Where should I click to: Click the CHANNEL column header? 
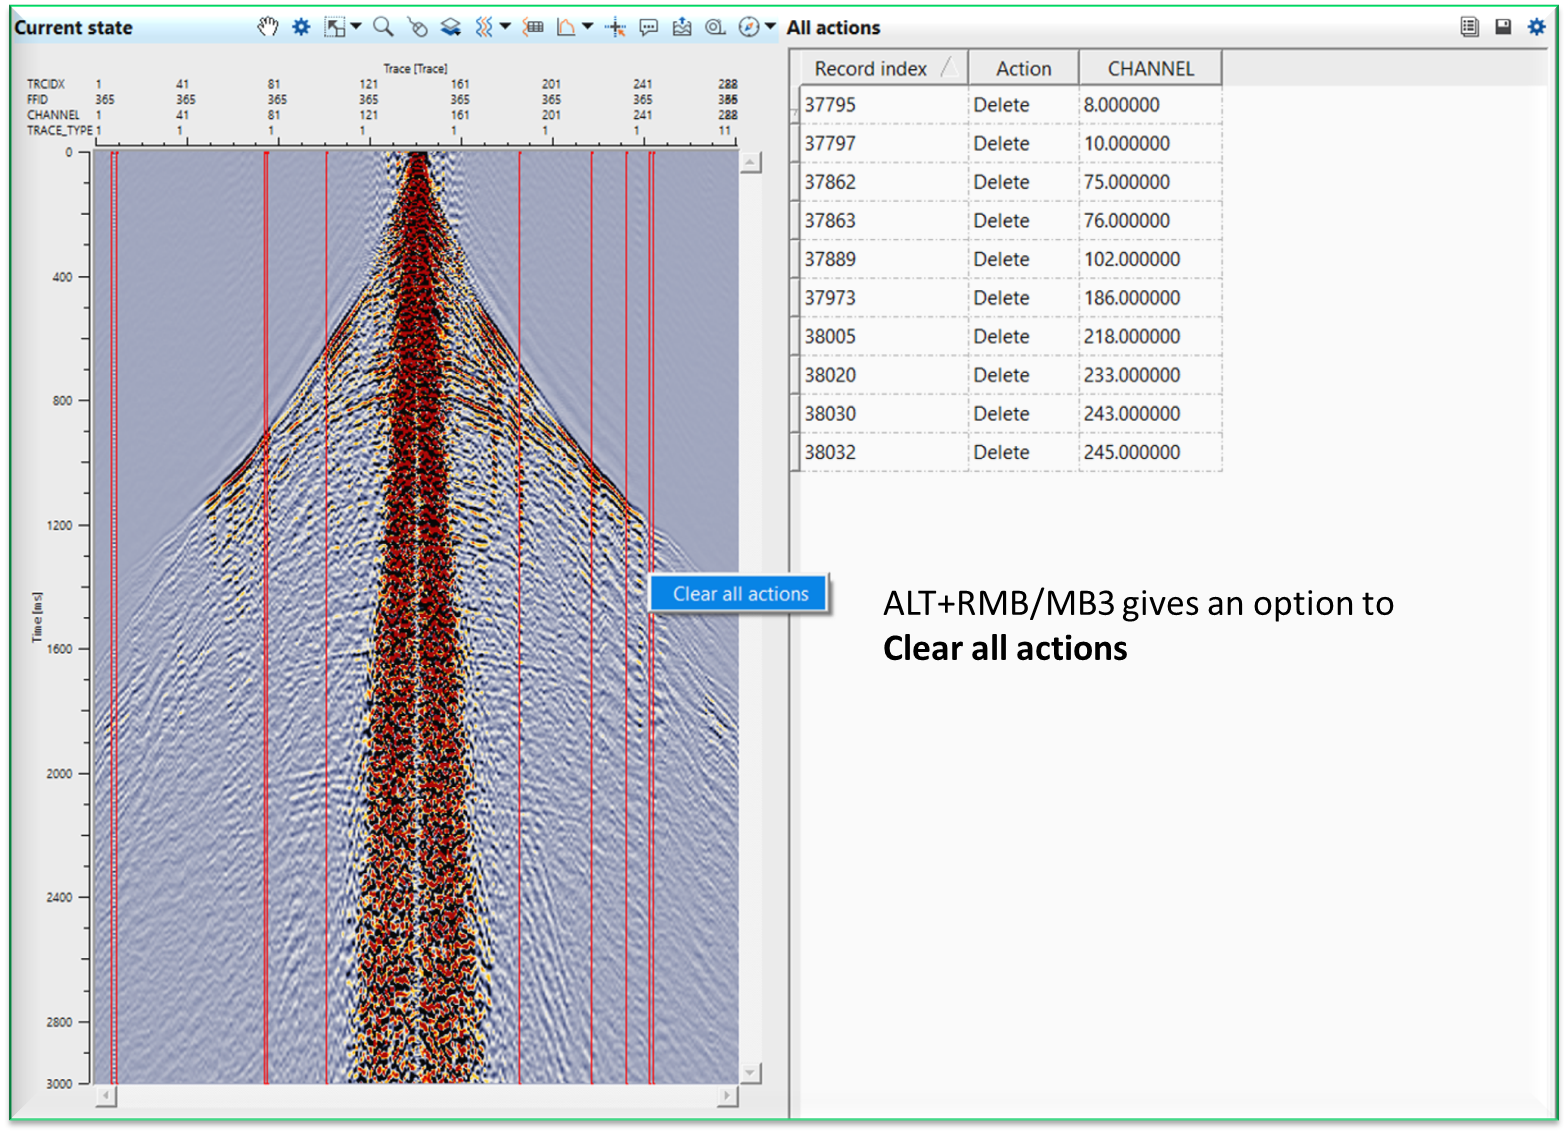tap(1151, 68)
